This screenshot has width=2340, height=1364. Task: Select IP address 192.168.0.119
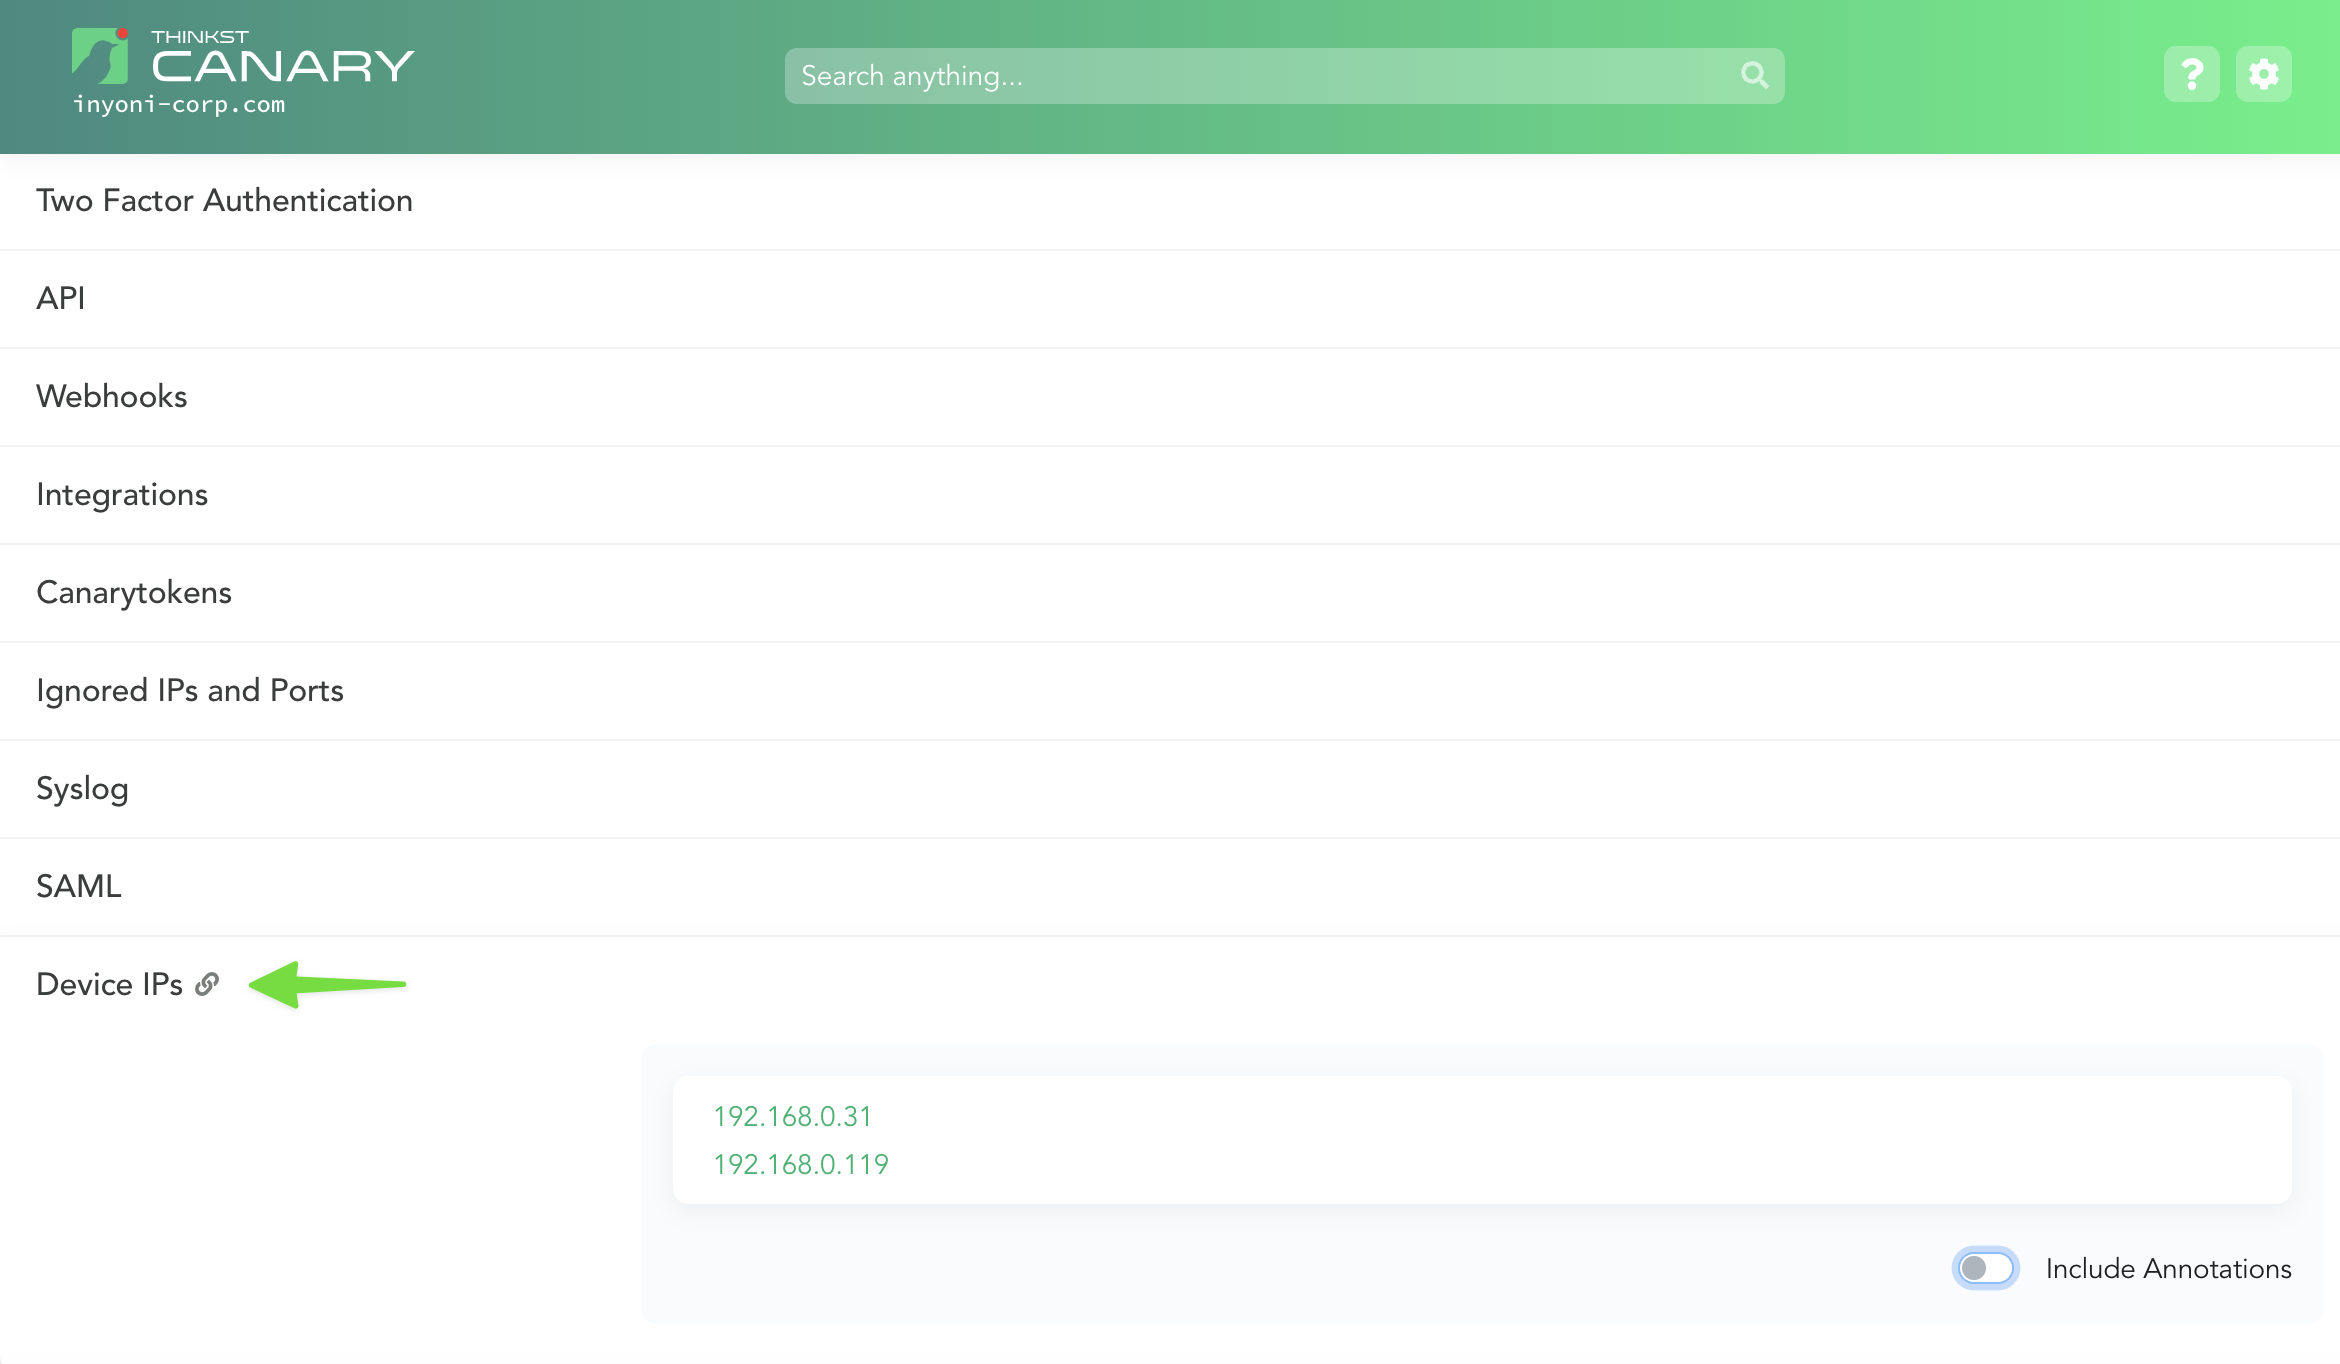pos(800,1163)
